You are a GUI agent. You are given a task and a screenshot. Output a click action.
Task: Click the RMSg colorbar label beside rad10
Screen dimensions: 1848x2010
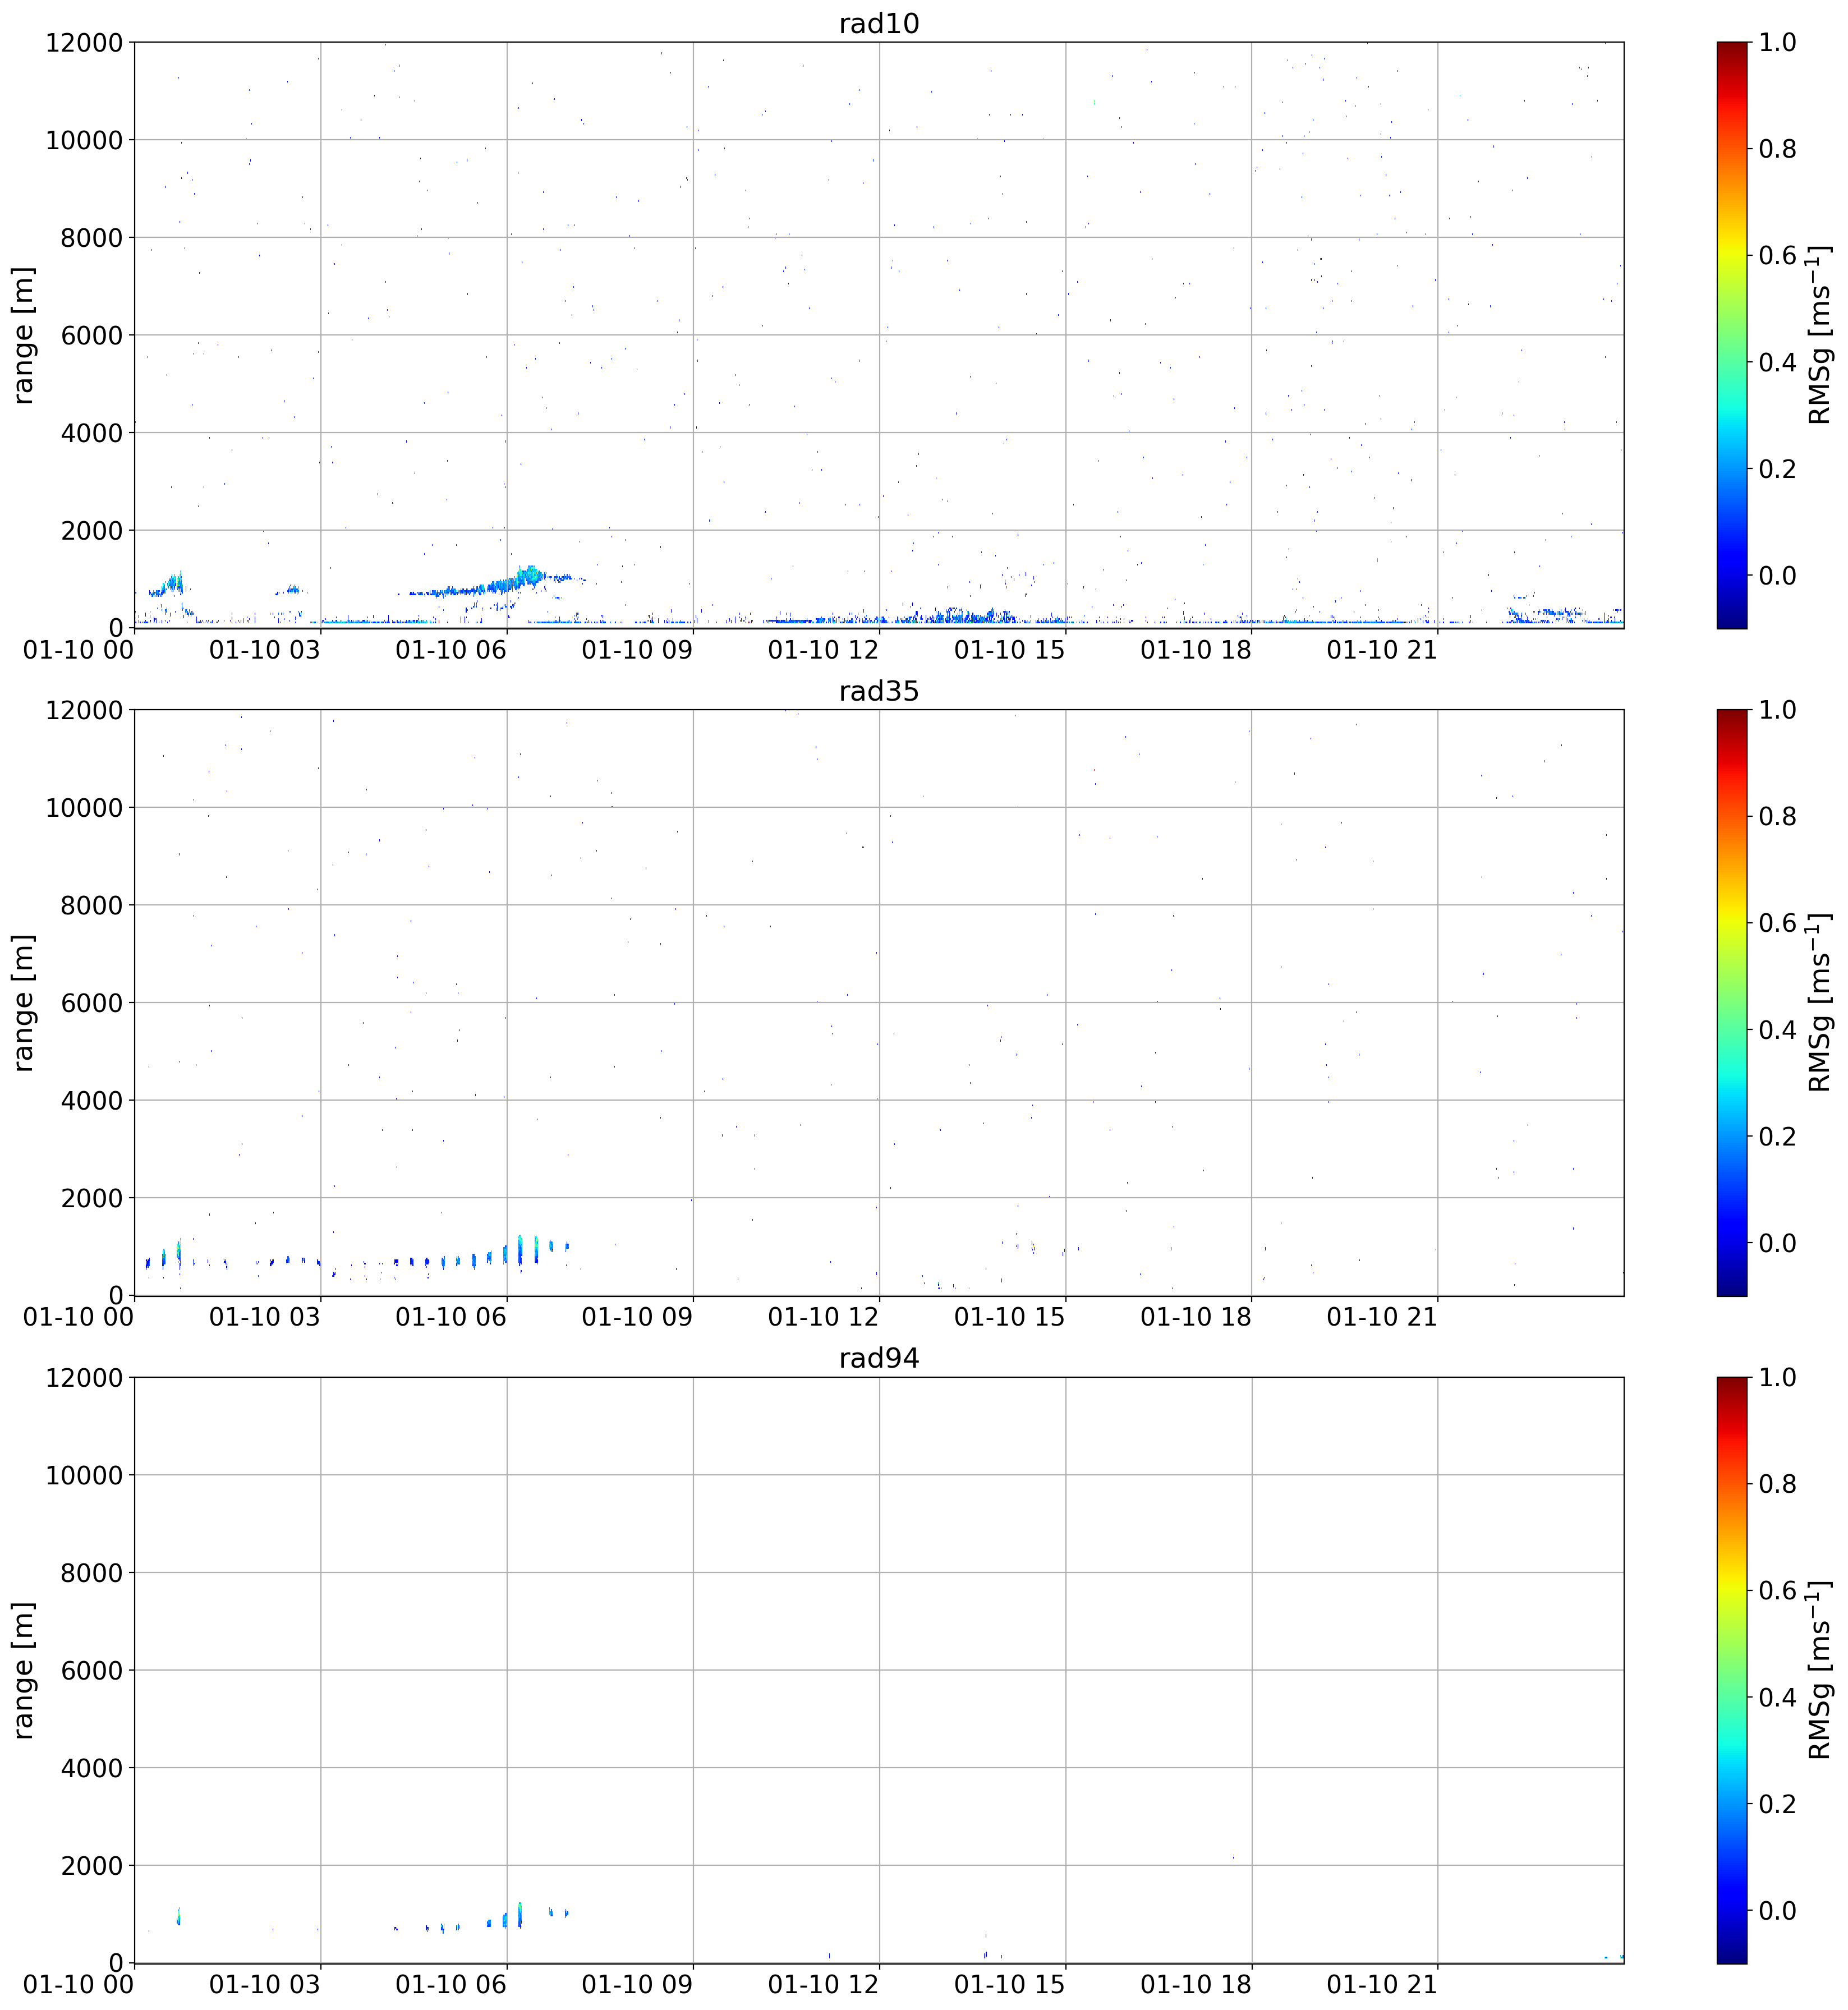tap(1819, 335)
